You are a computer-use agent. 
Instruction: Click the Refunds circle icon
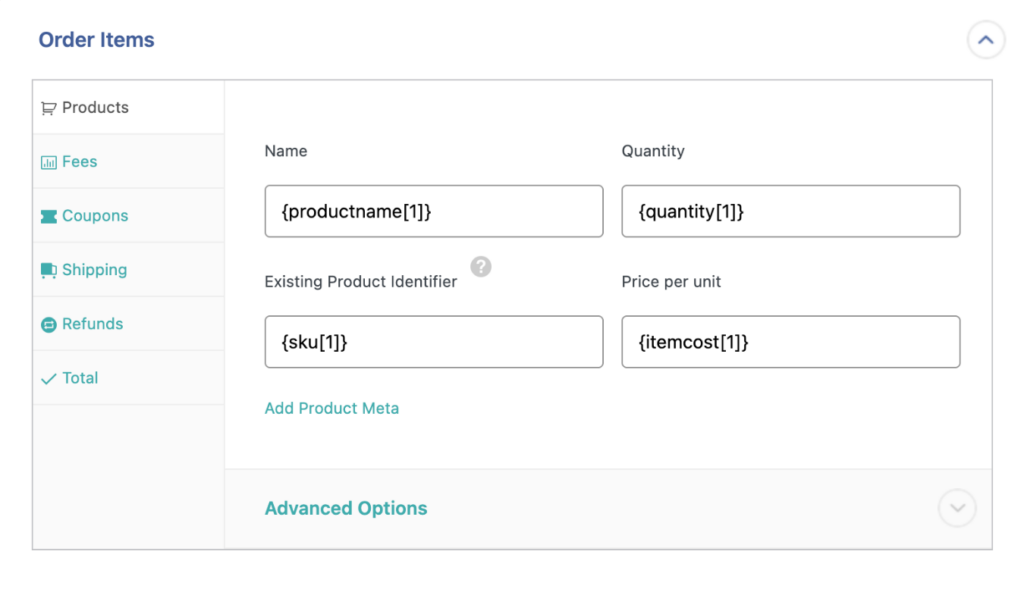pos(48,325)
